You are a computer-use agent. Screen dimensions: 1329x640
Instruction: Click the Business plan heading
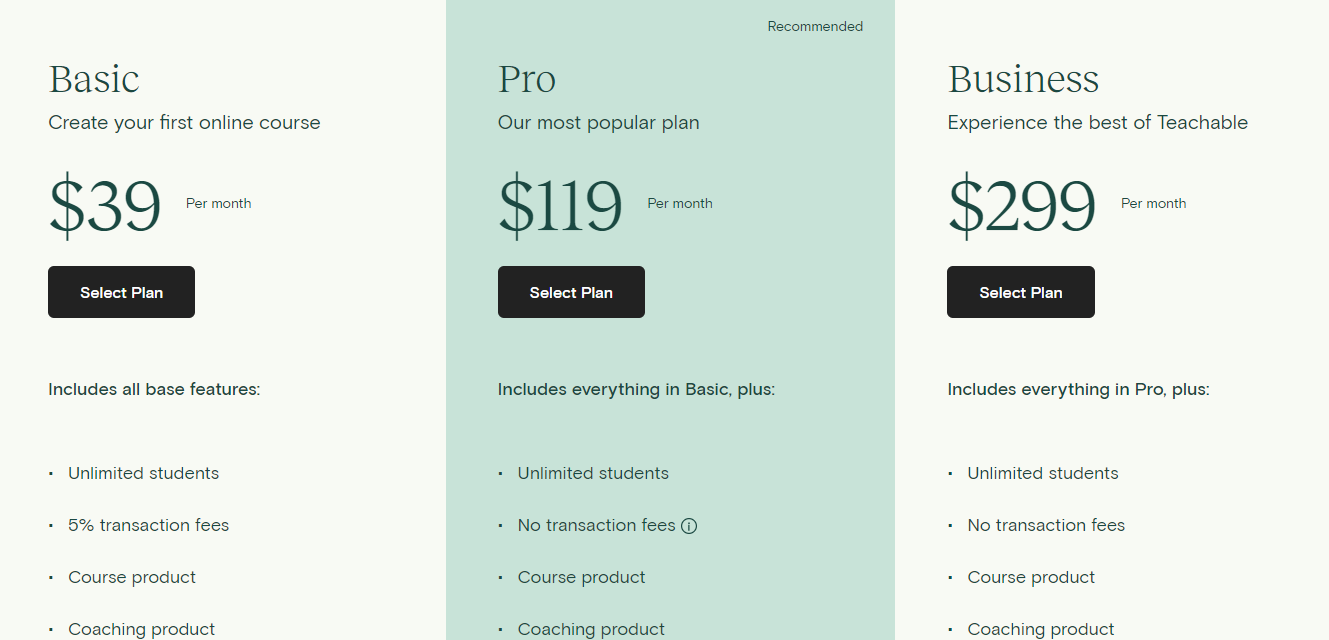pyautogui.click(x=1023, y=79)
